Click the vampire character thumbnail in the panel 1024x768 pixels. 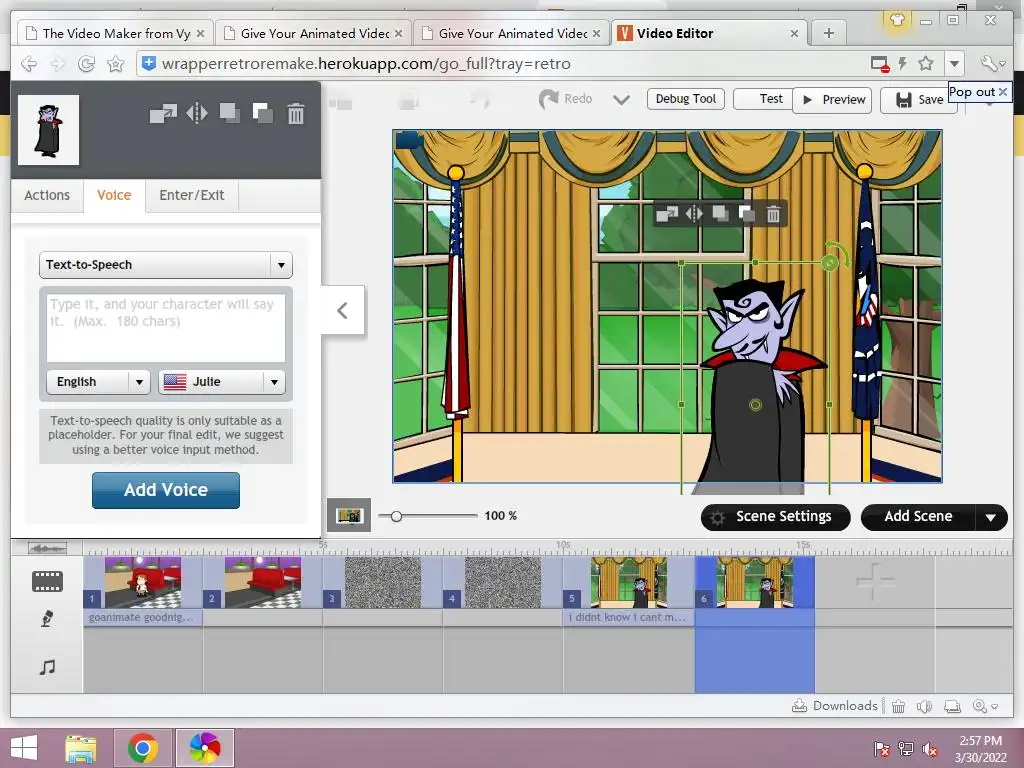(x=48, y=130)
